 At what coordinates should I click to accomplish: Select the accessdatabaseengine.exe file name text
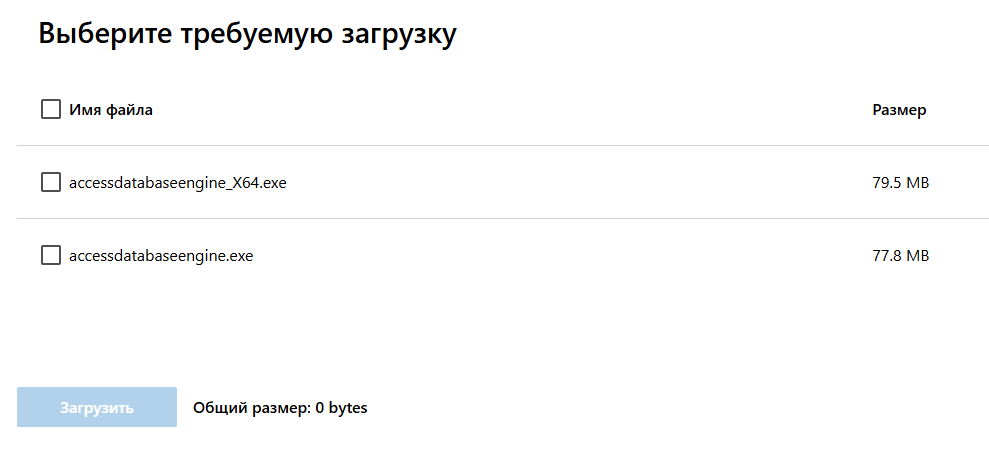coord(161,256)
